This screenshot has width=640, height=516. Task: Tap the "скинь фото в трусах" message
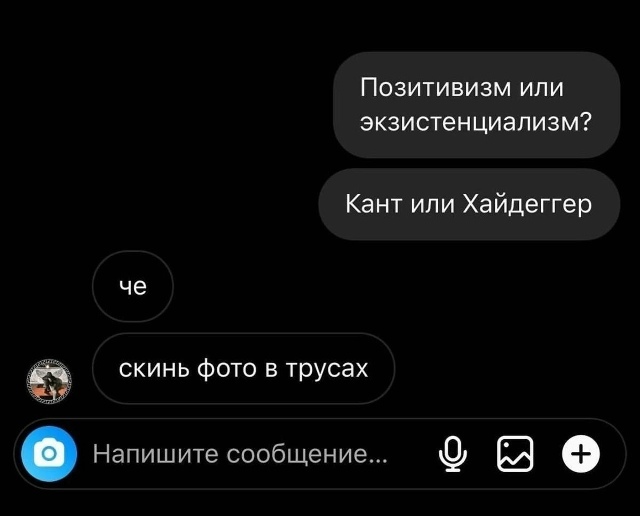pos(244,369)
